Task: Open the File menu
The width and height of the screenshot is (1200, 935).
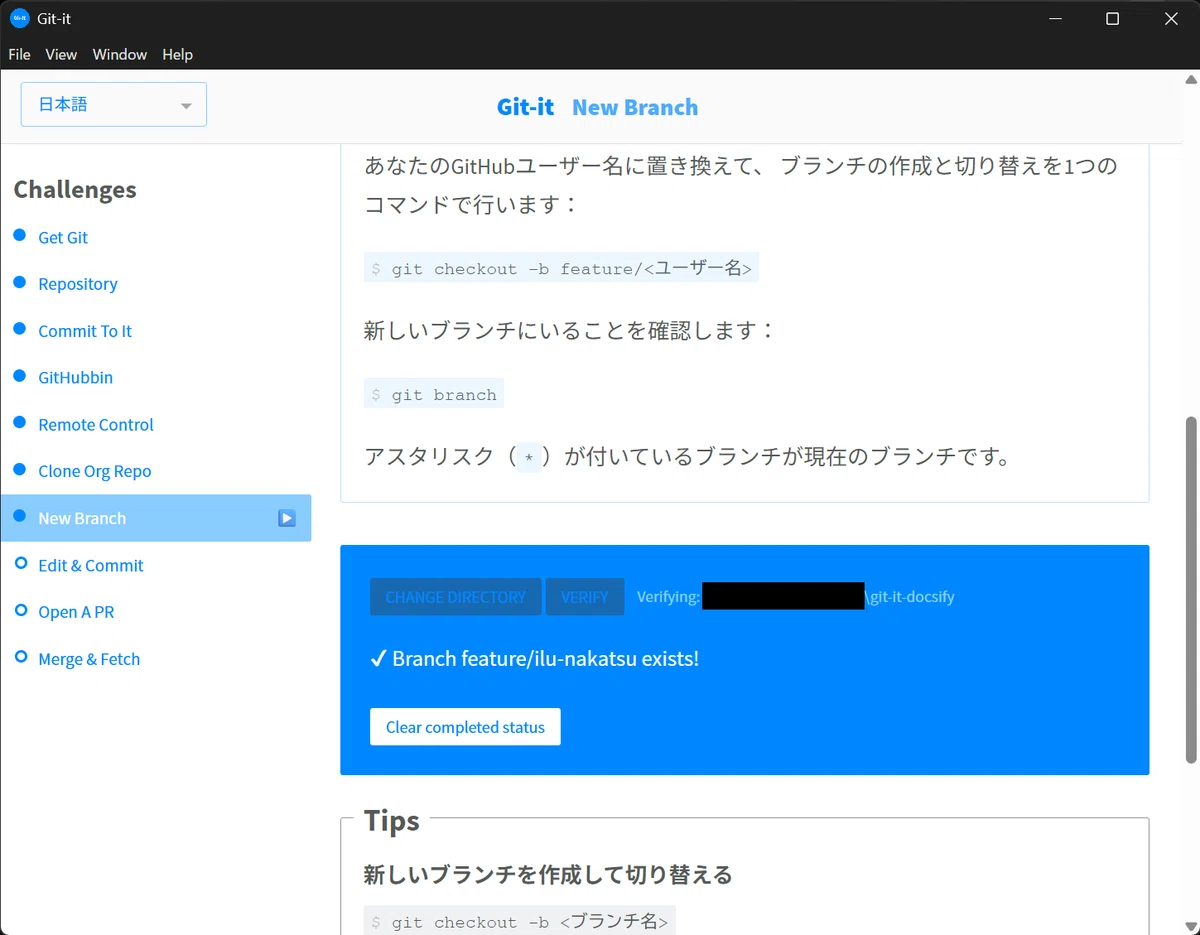Action: 19,54
